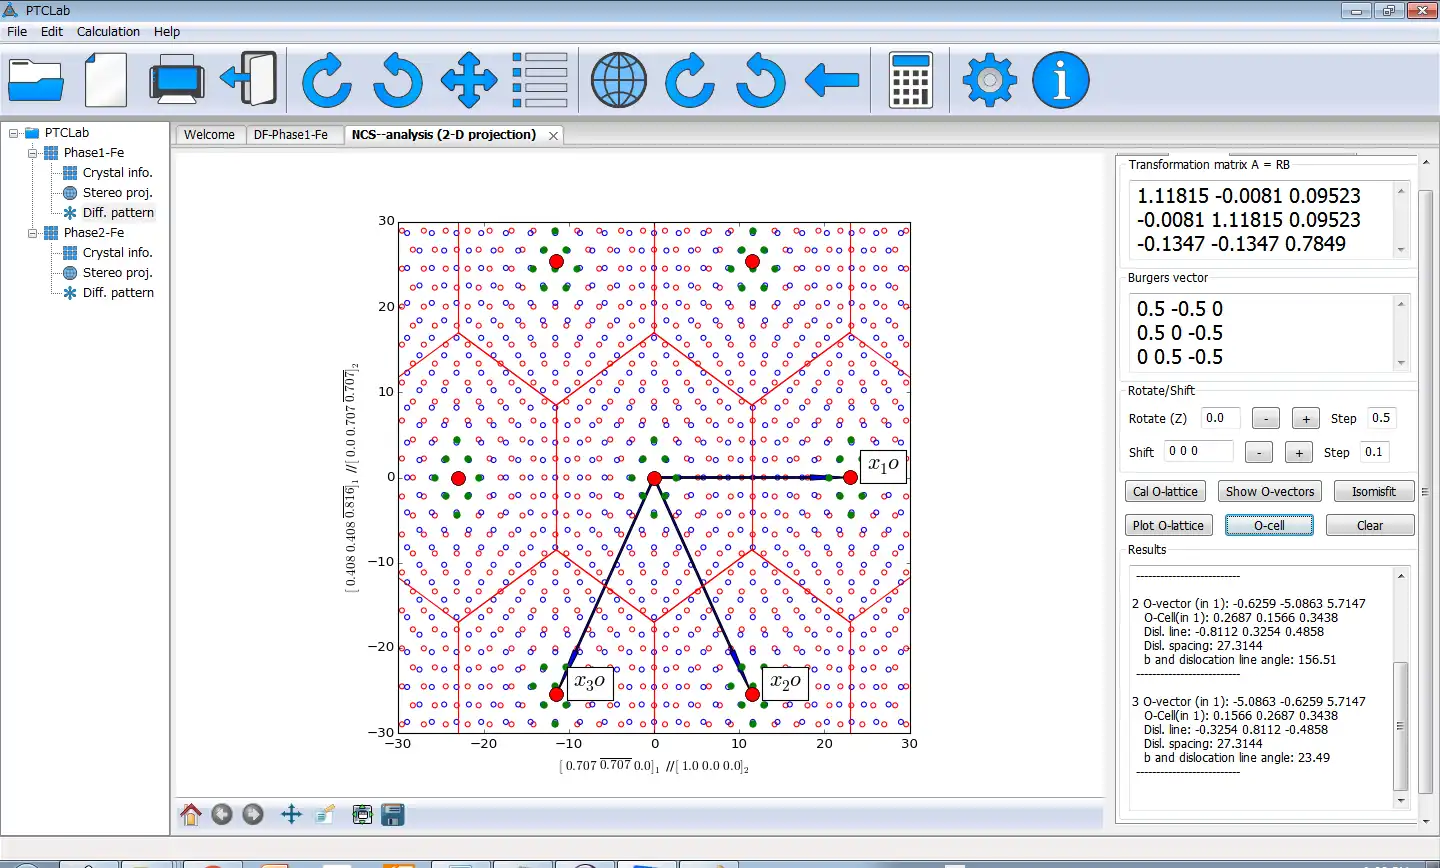The height and width of the screenshot is (868, 1440).
Task: Click the printer icon in the toolbar
Action: (177, 80)
